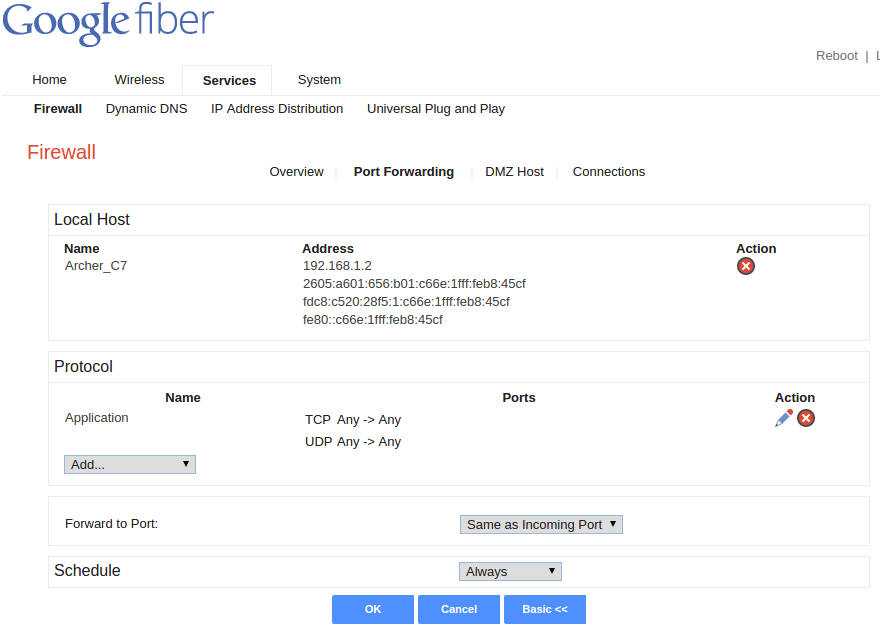880x630 pixels.
Task: Click the Schedule section heading
Action: click(87, 571)
